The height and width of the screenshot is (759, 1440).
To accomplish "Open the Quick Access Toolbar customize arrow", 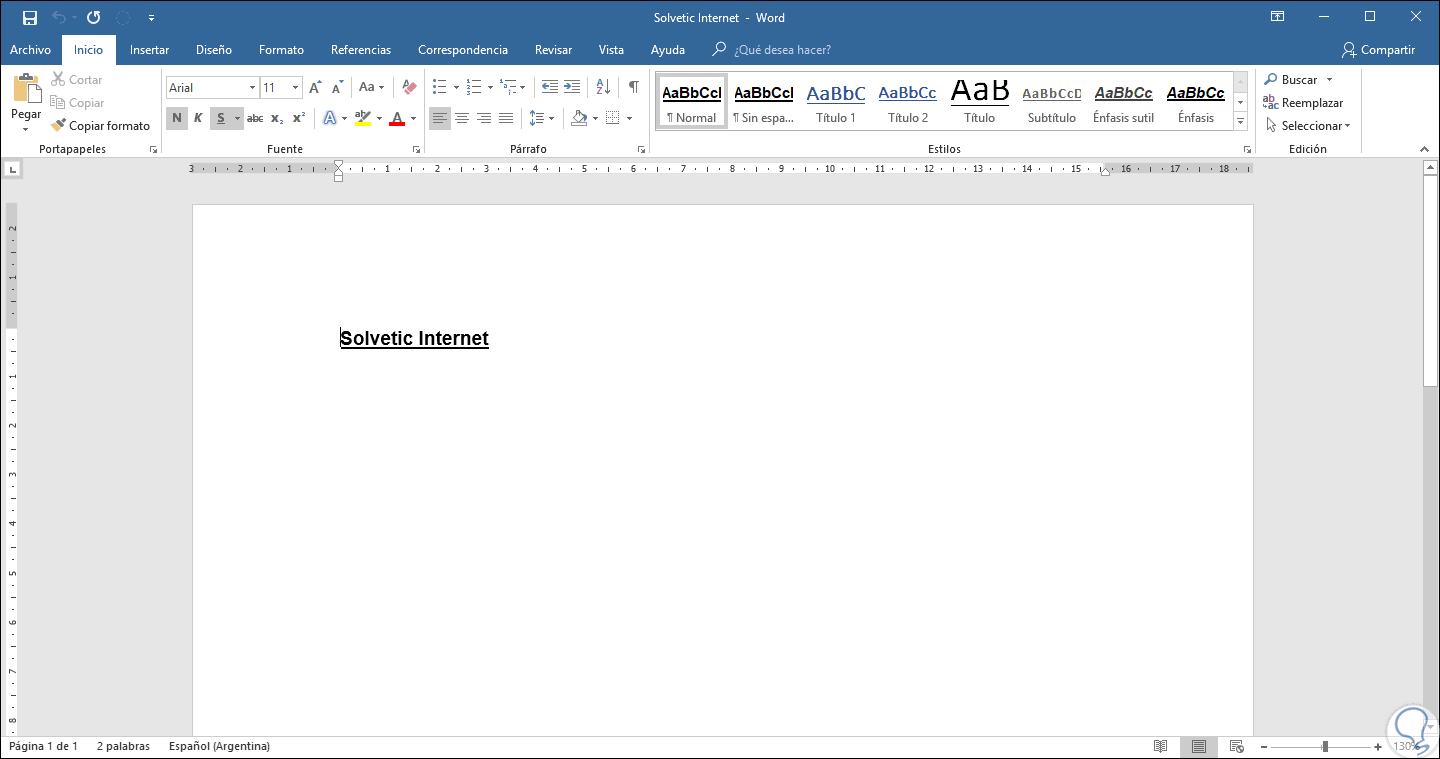I will click(151, 18).
